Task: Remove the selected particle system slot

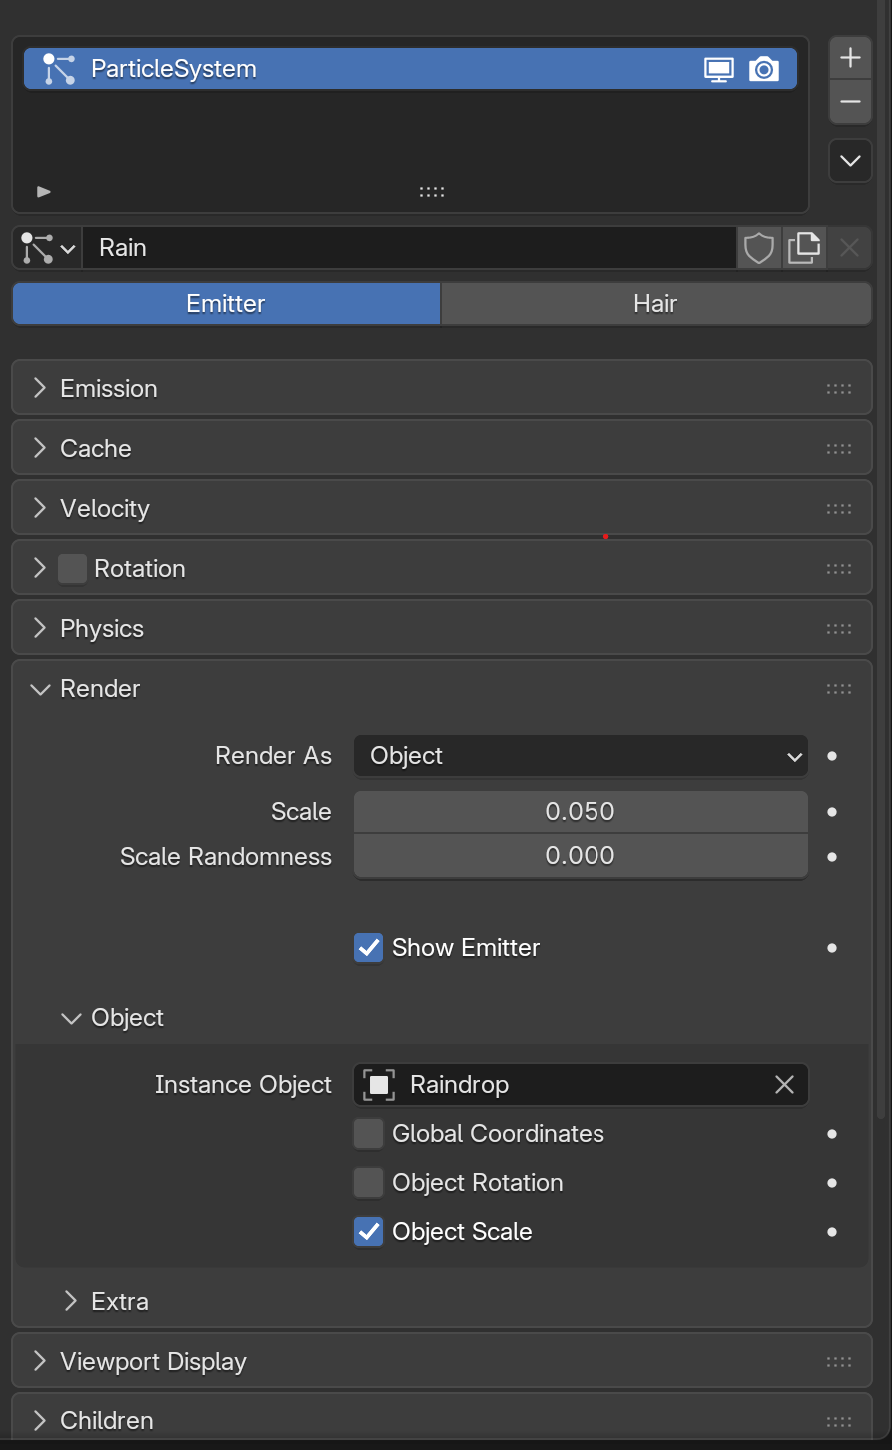Action: tap(850, 102)
